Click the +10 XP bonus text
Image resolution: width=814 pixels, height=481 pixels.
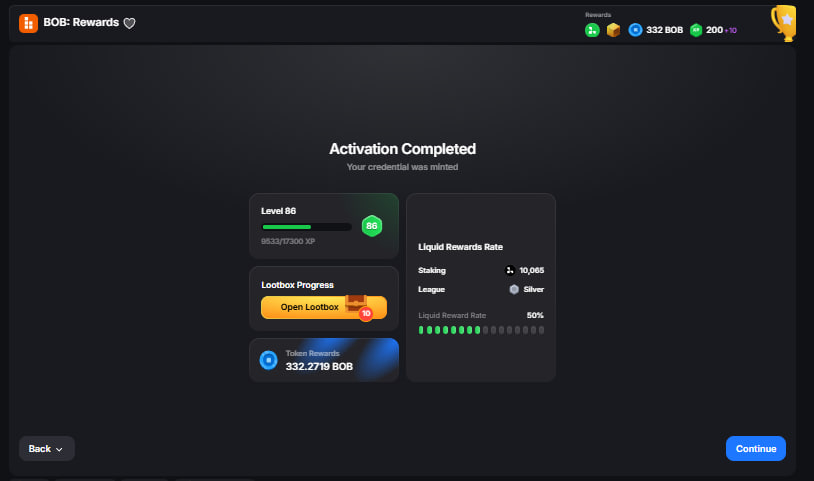[x=730, y=31]
